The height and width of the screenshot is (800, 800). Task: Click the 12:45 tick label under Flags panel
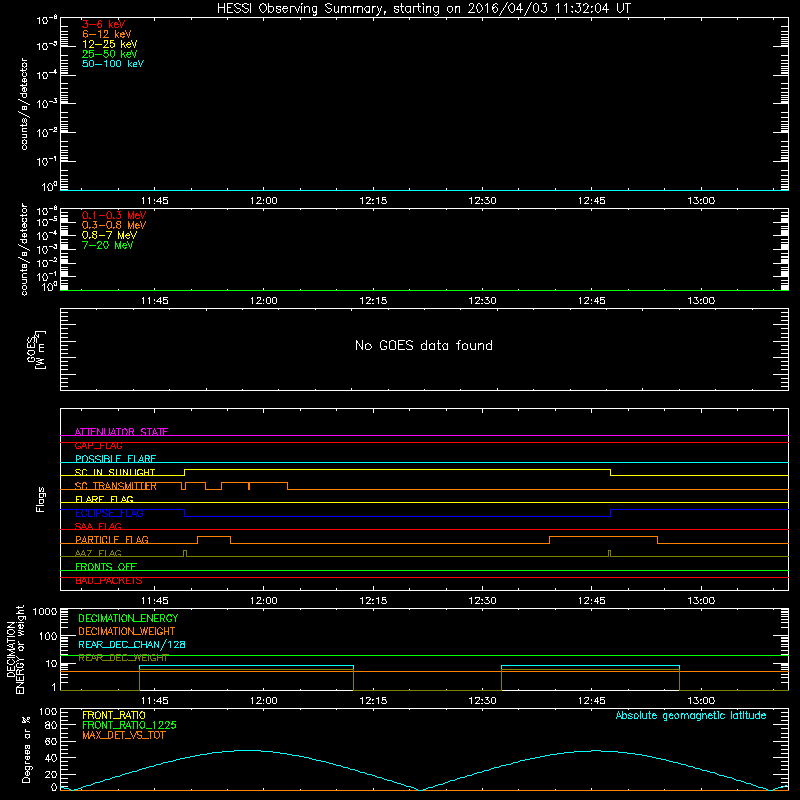[x=591, y=601]
